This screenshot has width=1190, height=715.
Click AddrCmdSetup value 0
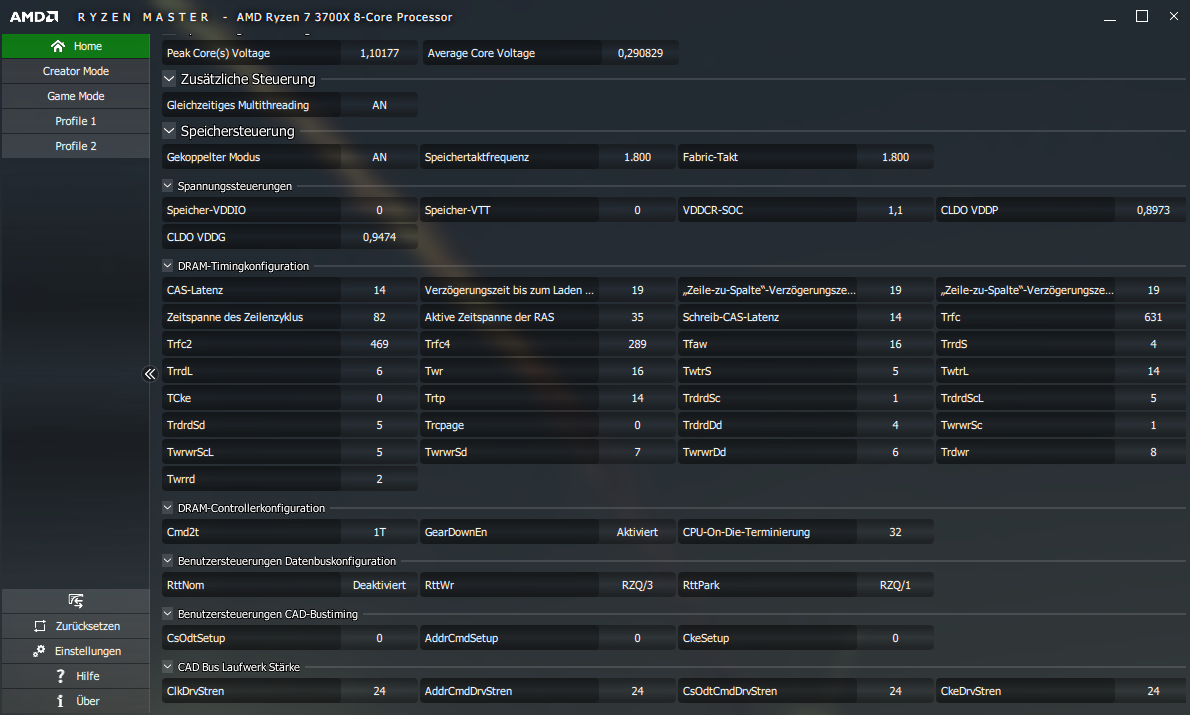coord(638,638)
